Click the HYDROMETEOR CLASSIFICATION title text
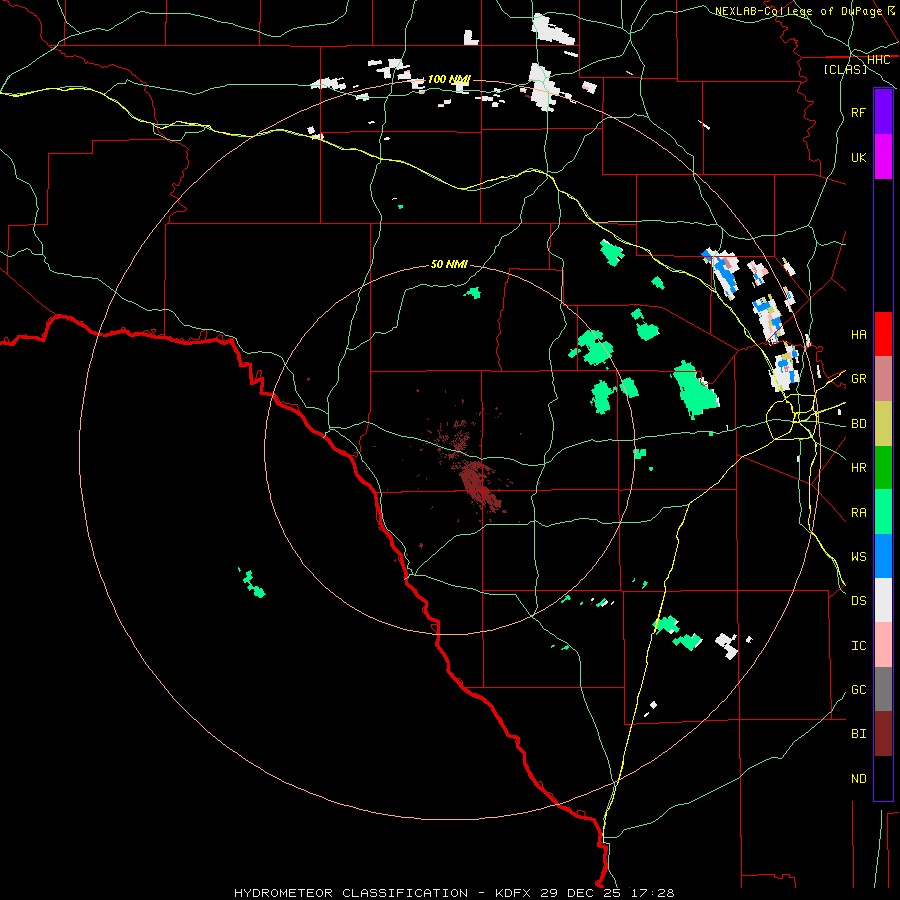 [x=351, y=893]
